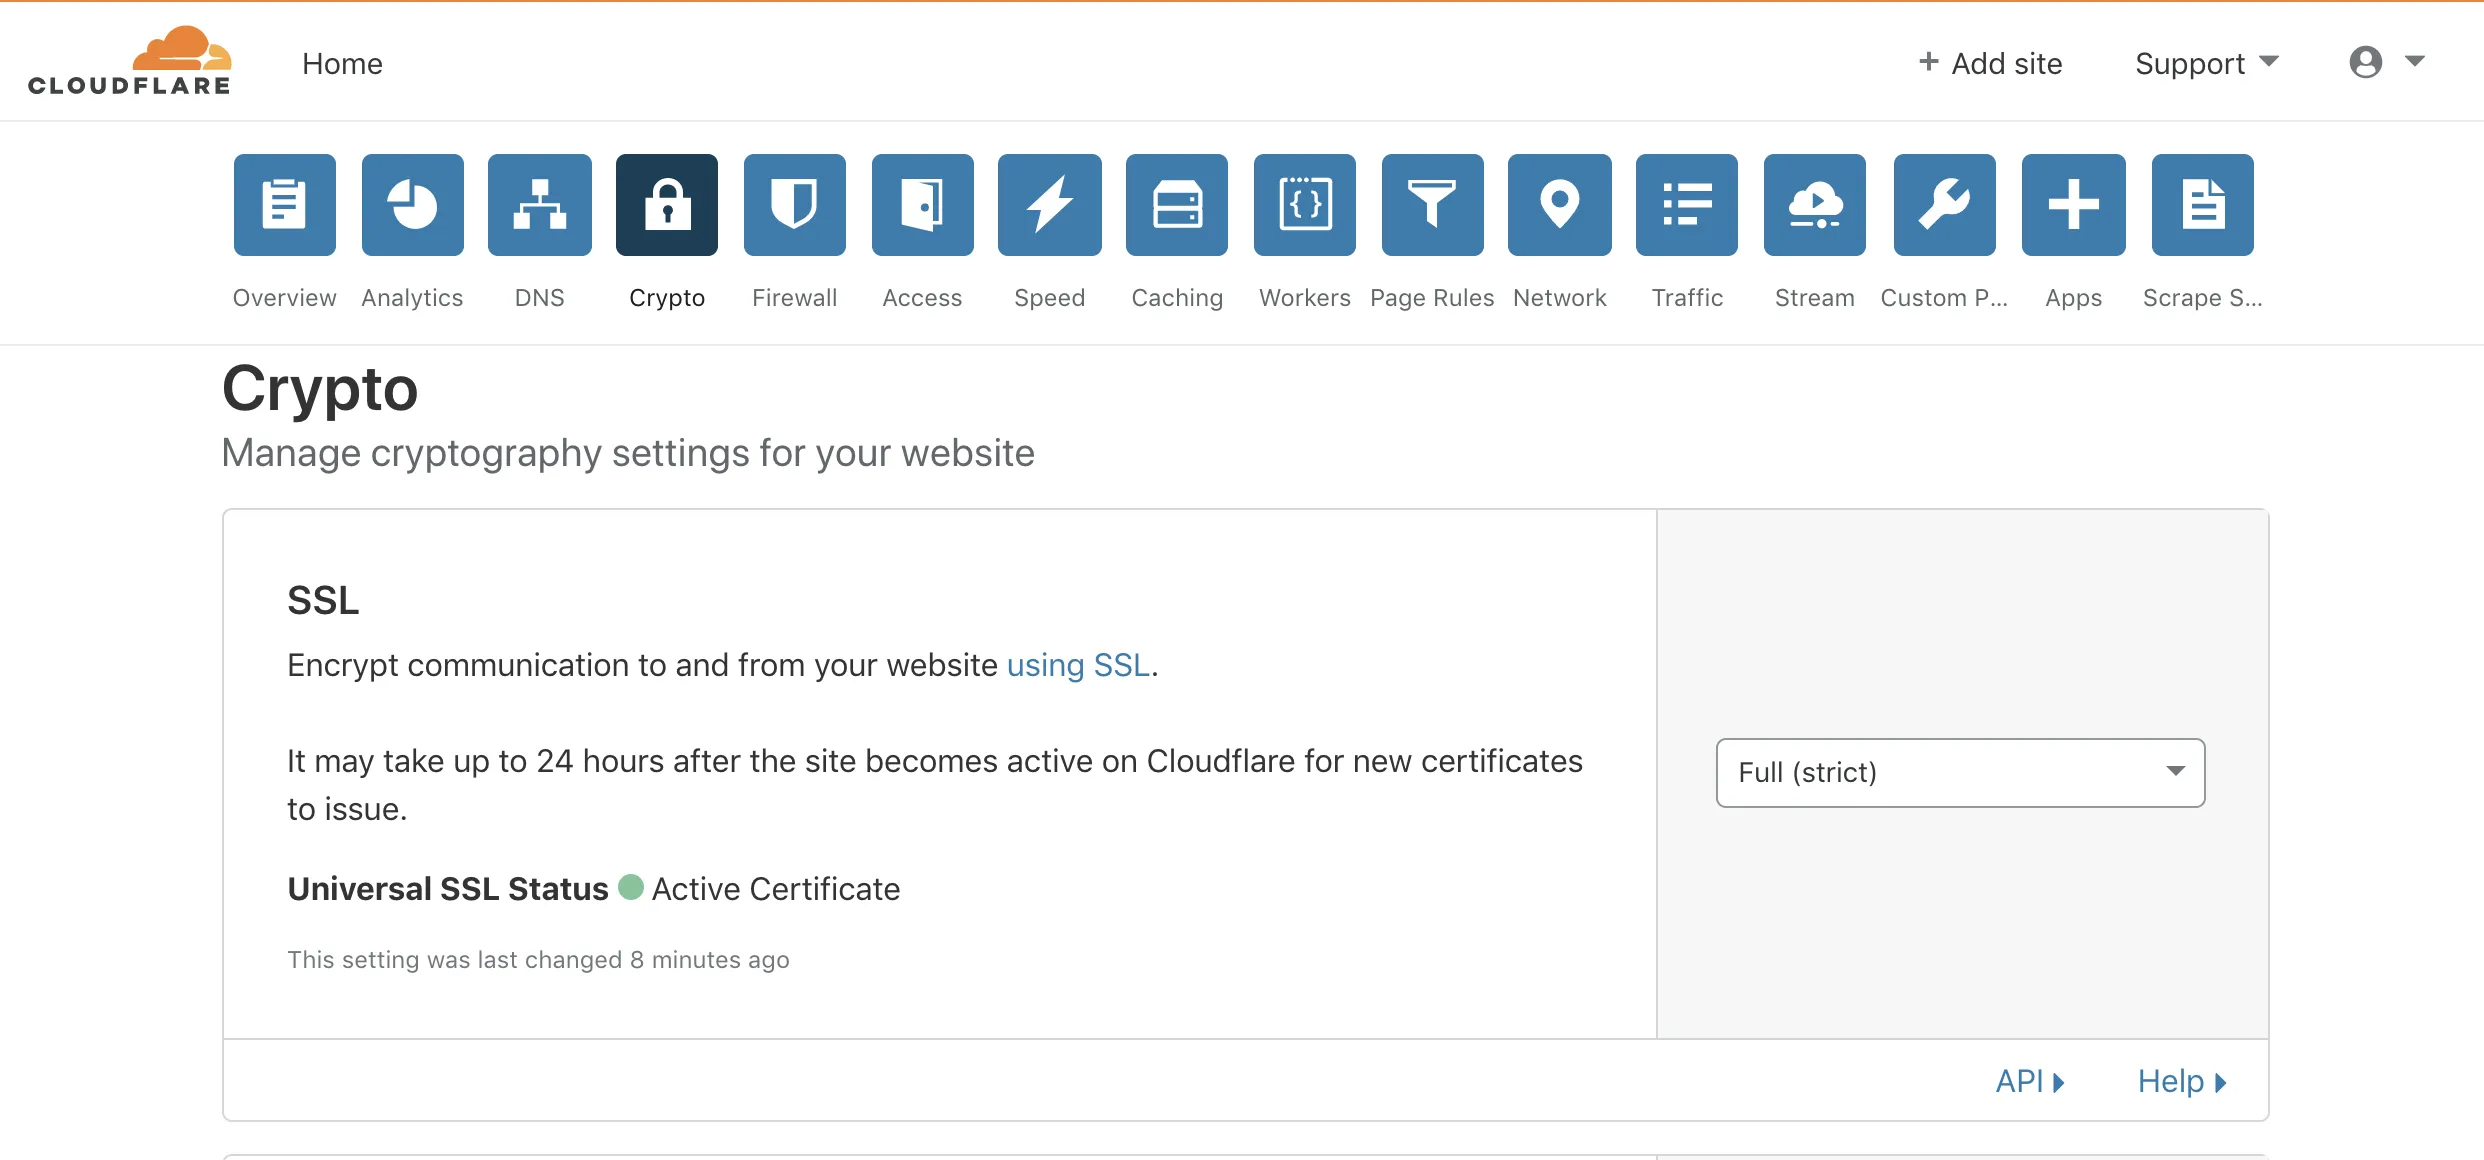Open the Caching drive icon

pyautogui.click(x=1177, y=205)
